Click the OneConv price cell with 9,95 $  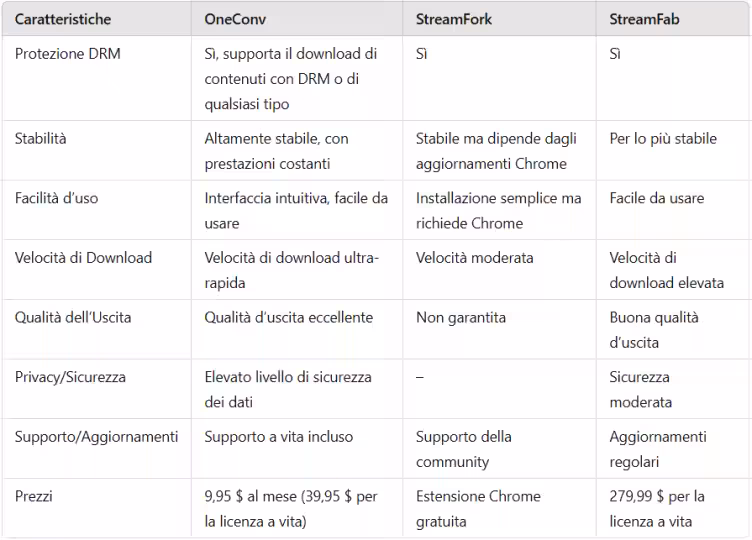(291, 509)
